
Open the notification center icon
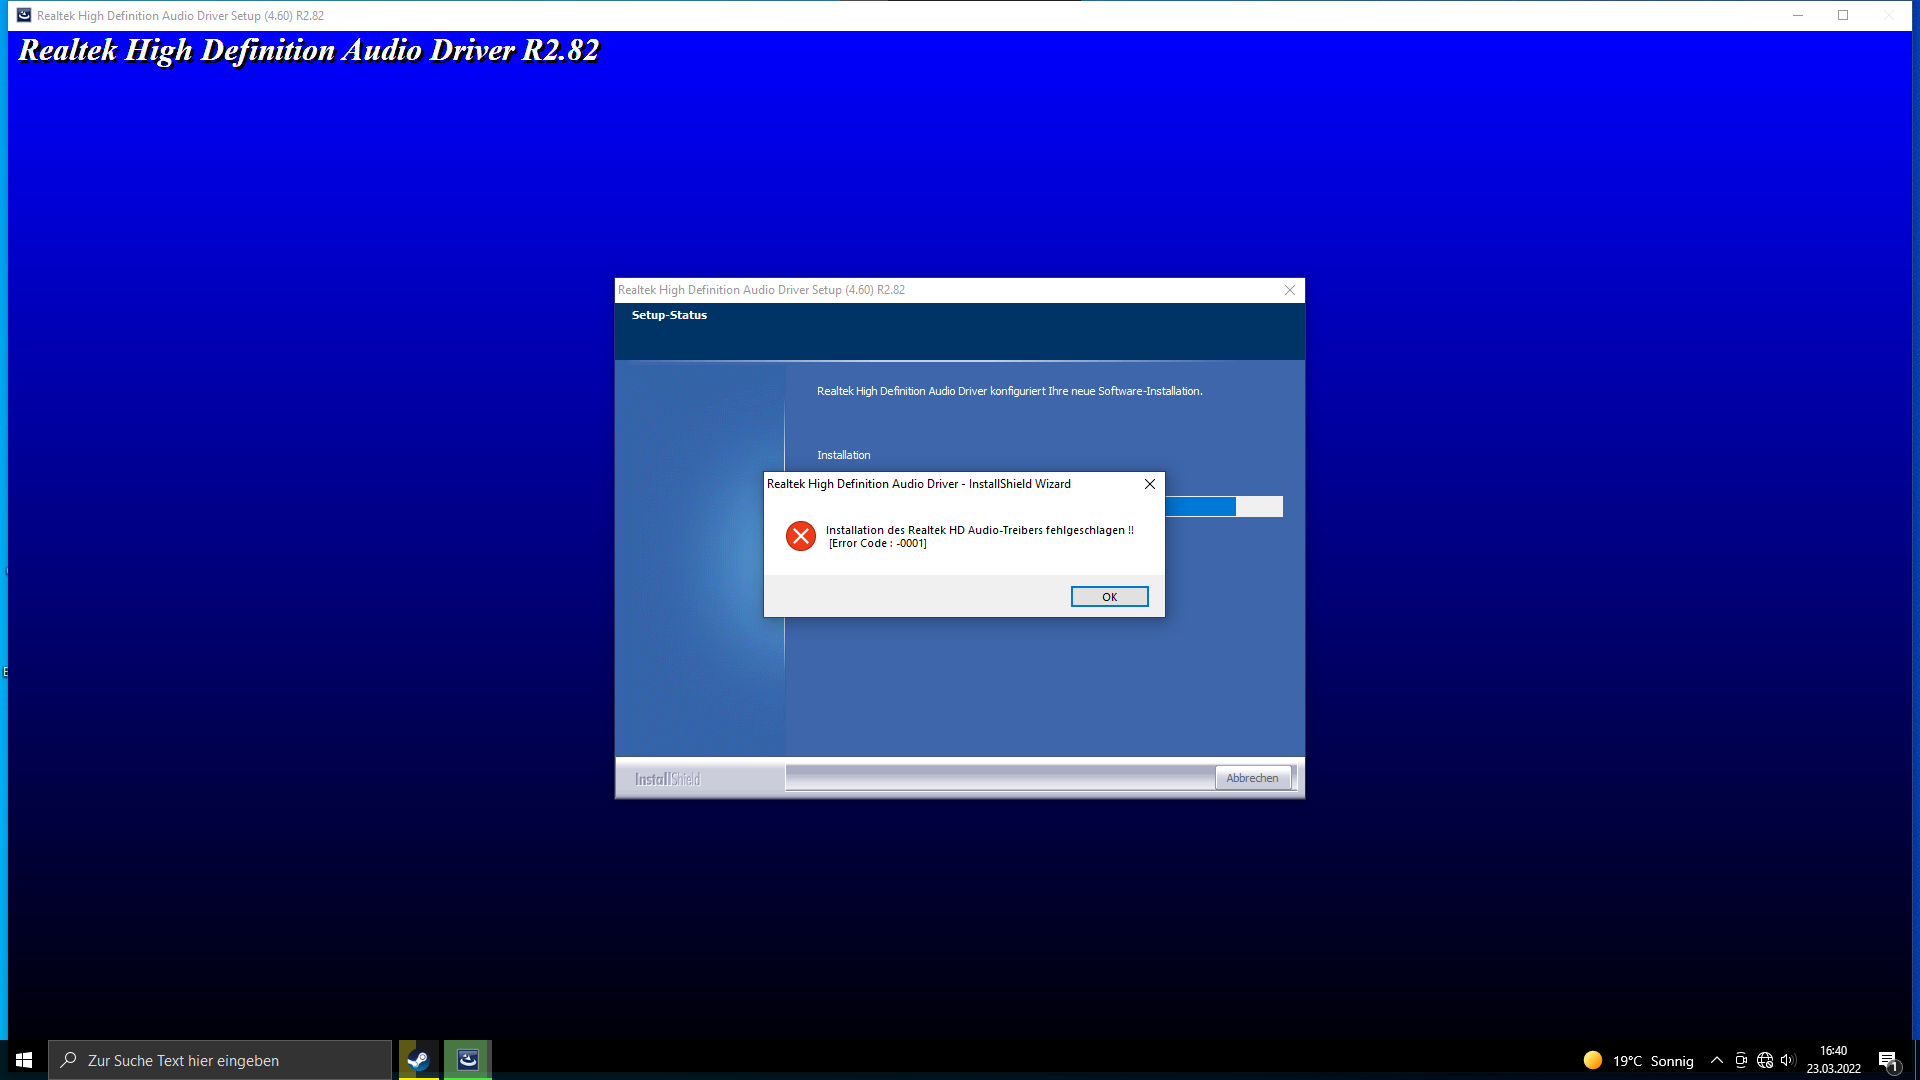(1887, 1060)
